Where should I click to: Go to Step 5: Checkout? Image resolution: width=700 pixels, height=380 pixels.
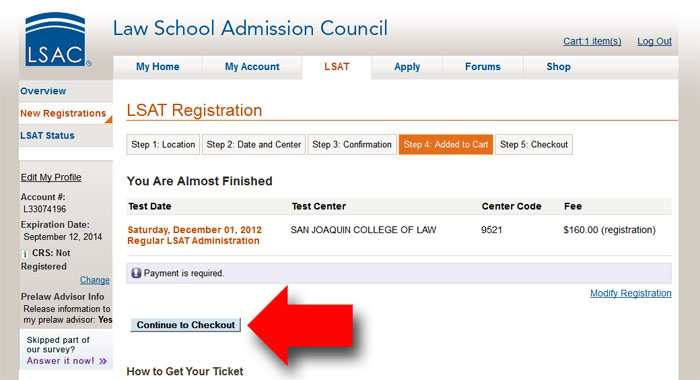click(533, 145)
